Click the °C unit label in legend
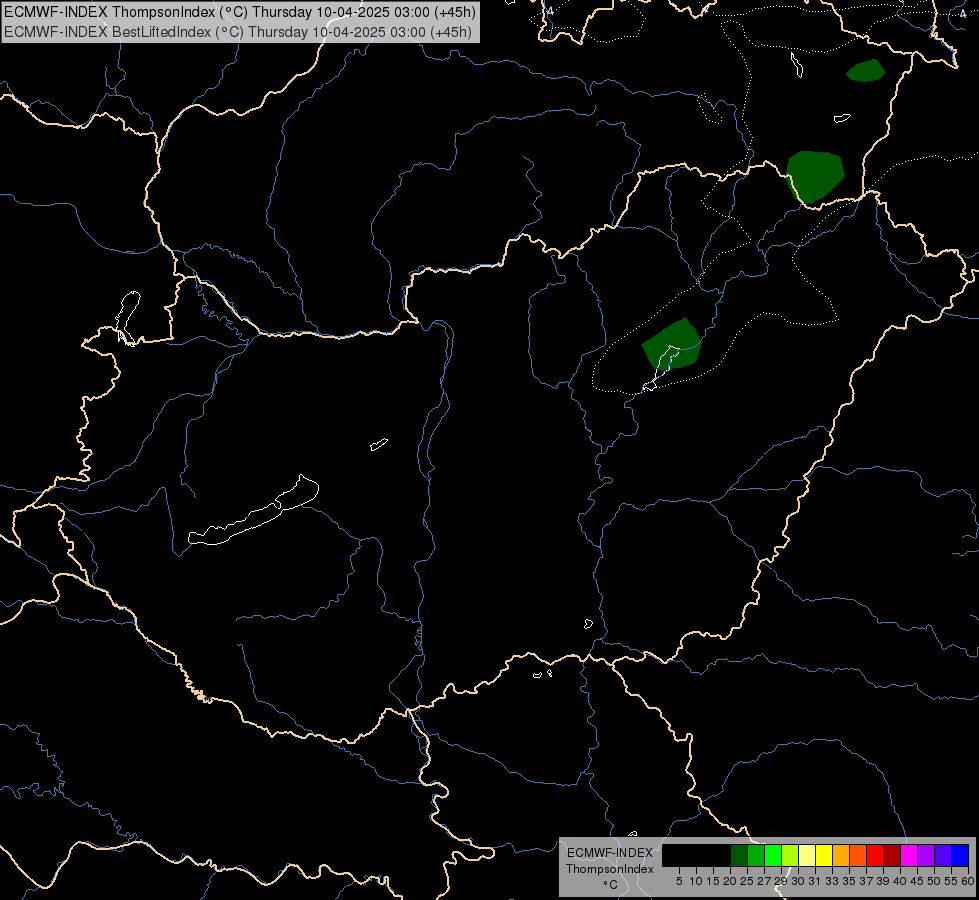Viewport: 979px width, 900px height. tap(610, 885)
